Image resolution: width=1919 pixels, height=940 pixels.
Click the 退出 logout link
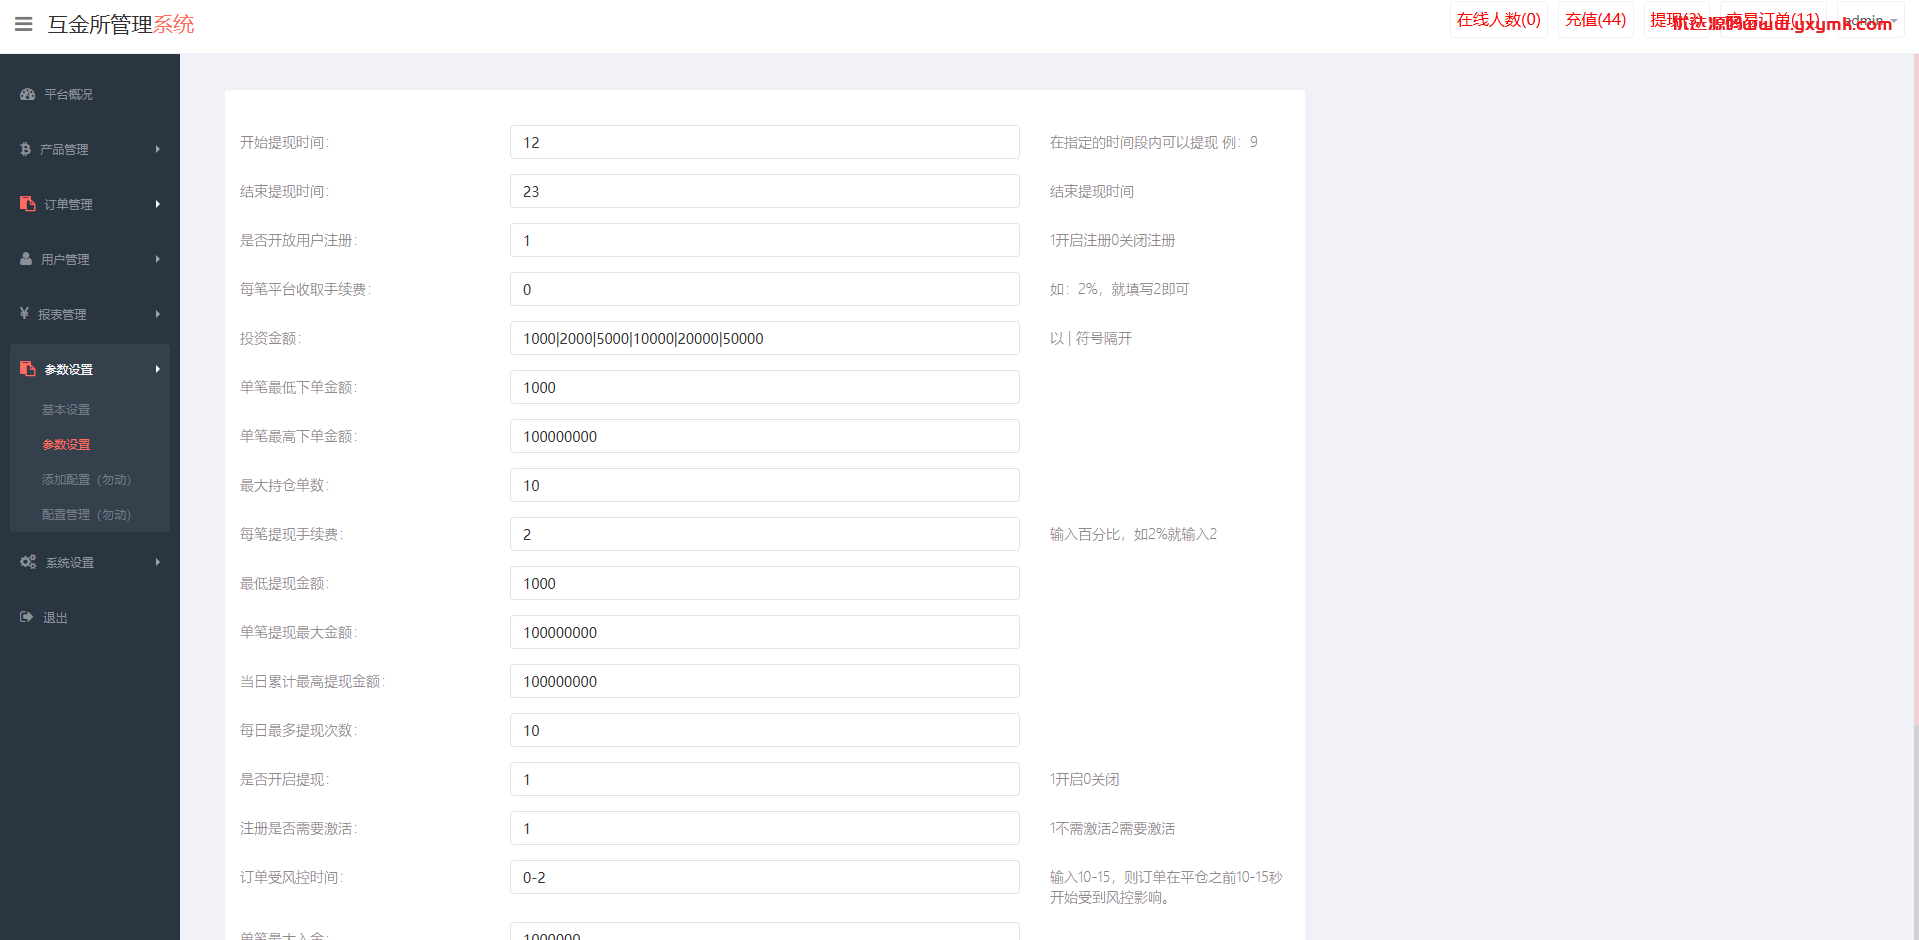(55, 618)
